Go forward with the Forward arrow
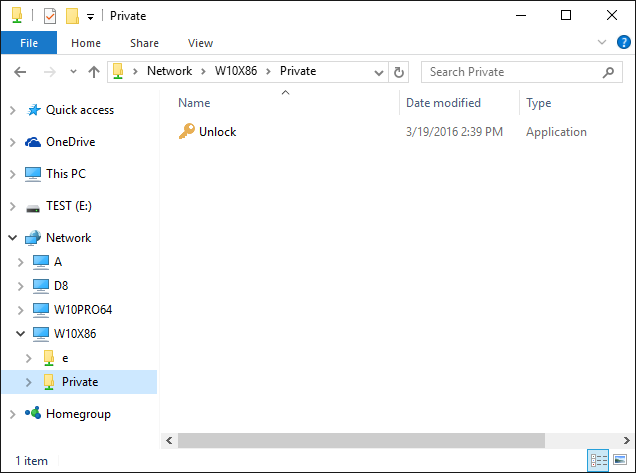The image size is (636, 473). click(x=49, y=72)
